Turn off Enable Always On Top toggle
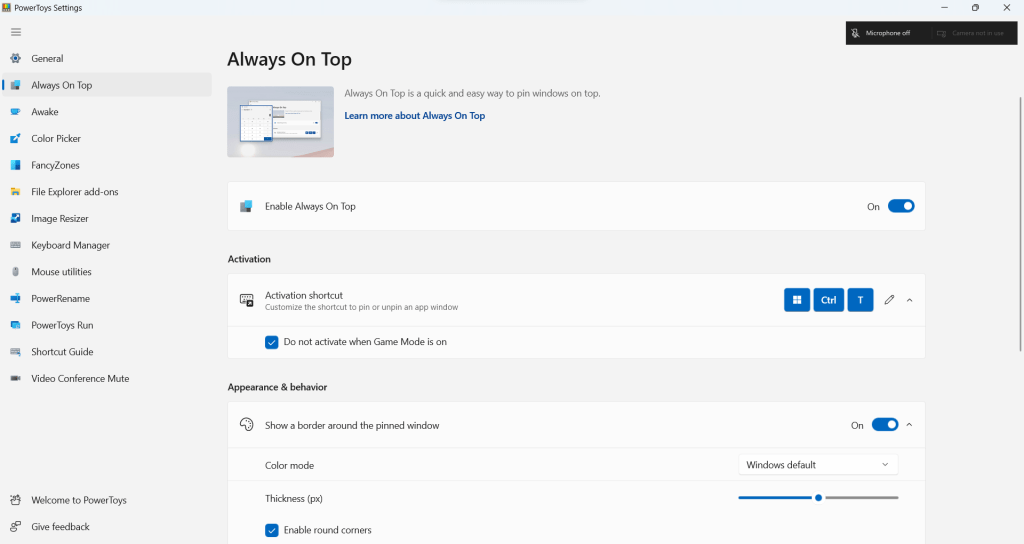The image size is (1024, 544). click(901, 206)
